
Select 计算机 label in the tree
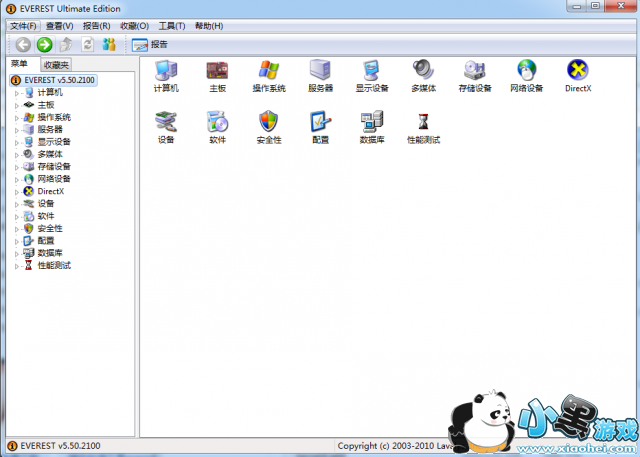coord(50,93)
